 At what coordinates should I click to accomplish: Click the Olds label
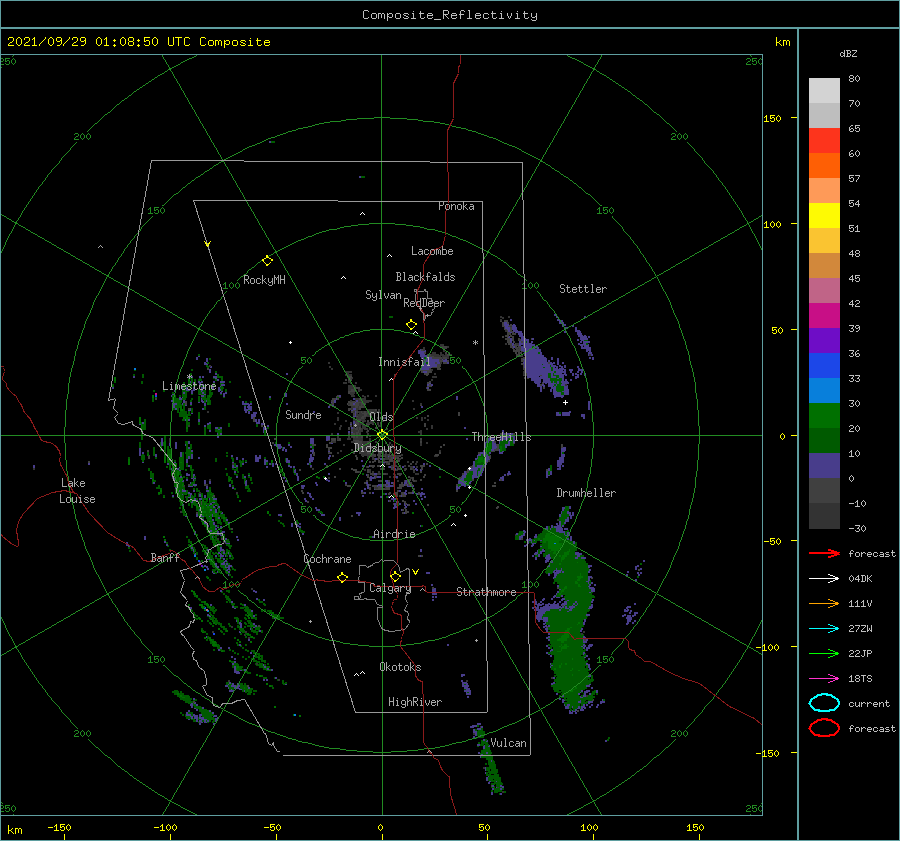coord(381,417)
